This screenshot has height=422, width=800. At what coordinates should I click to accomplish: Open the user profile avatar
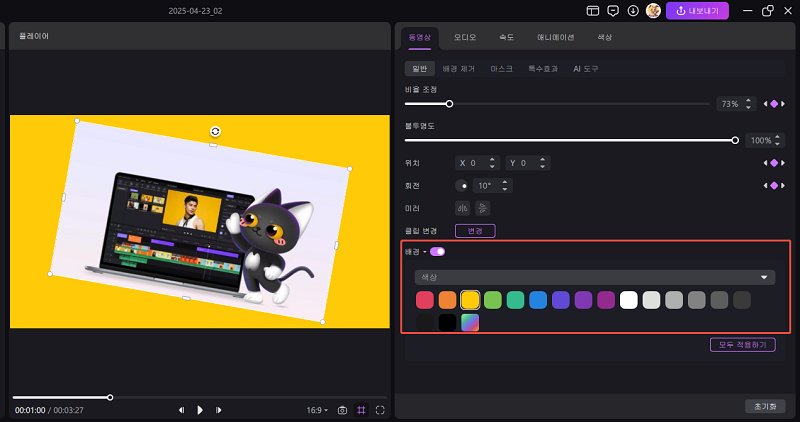click(x=653, y=11)
